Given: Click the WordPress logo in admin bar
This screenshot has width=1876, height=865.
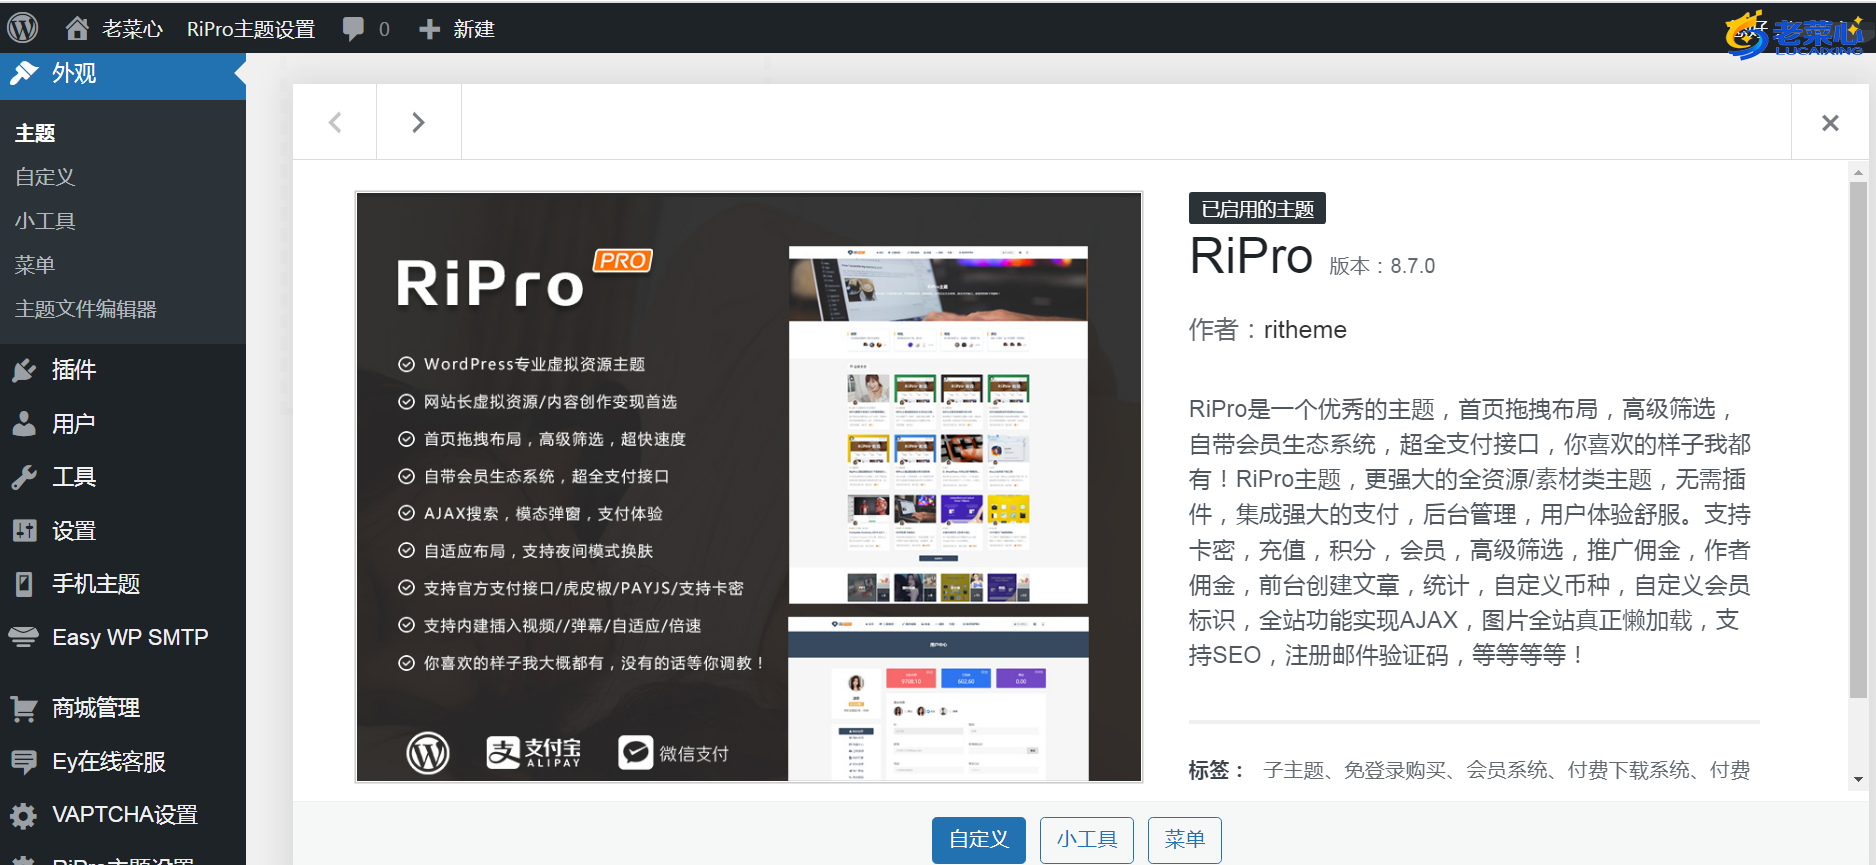Looking at the screenshot, I should pyautogui.click(x=23, y=28).
